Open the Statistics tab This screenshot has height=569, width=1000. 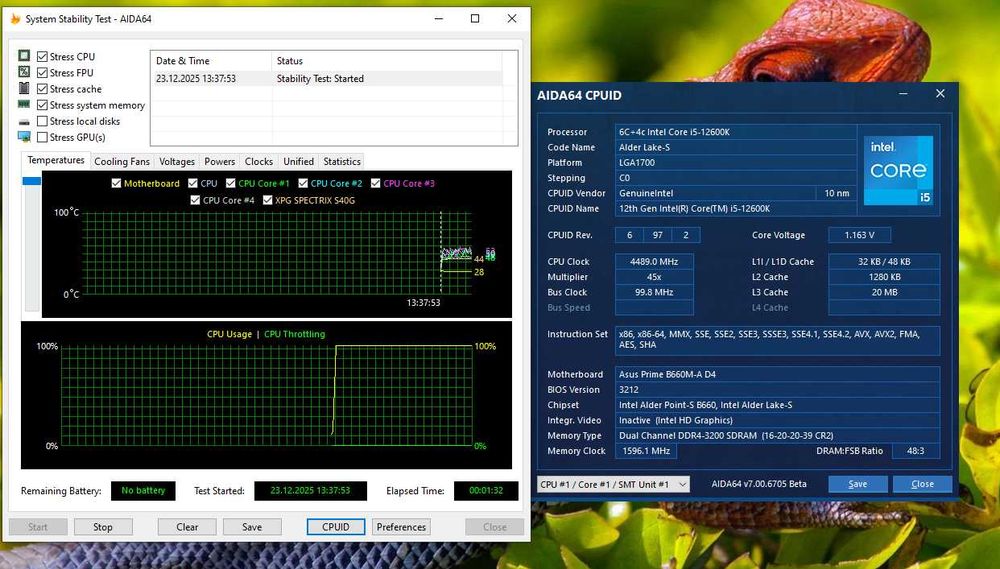point(342,161)
